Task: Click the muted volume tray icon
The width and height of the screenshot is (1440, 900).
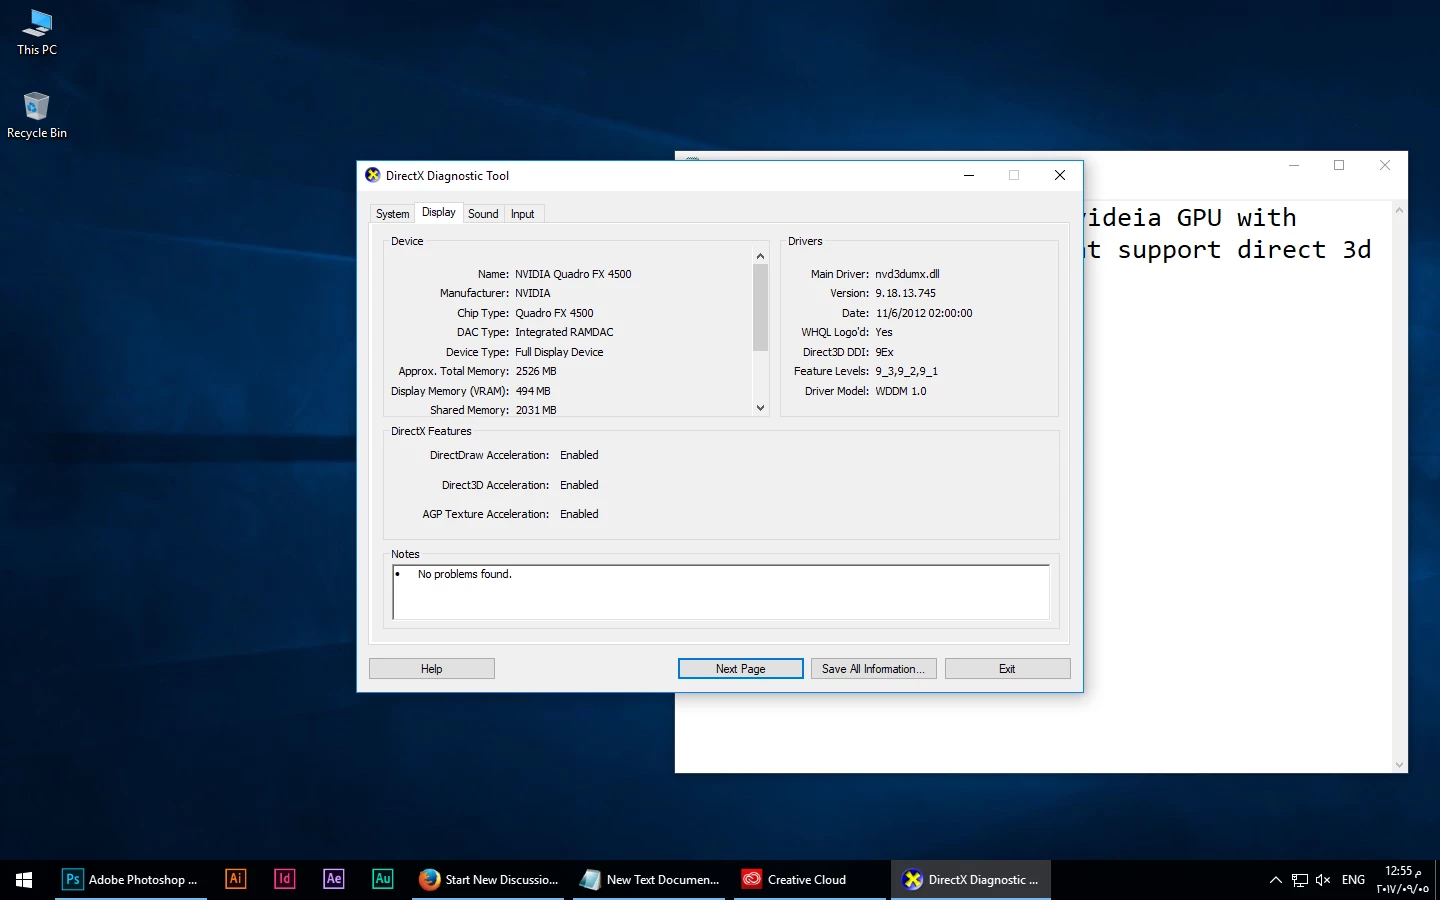Action: (1323, 880)
